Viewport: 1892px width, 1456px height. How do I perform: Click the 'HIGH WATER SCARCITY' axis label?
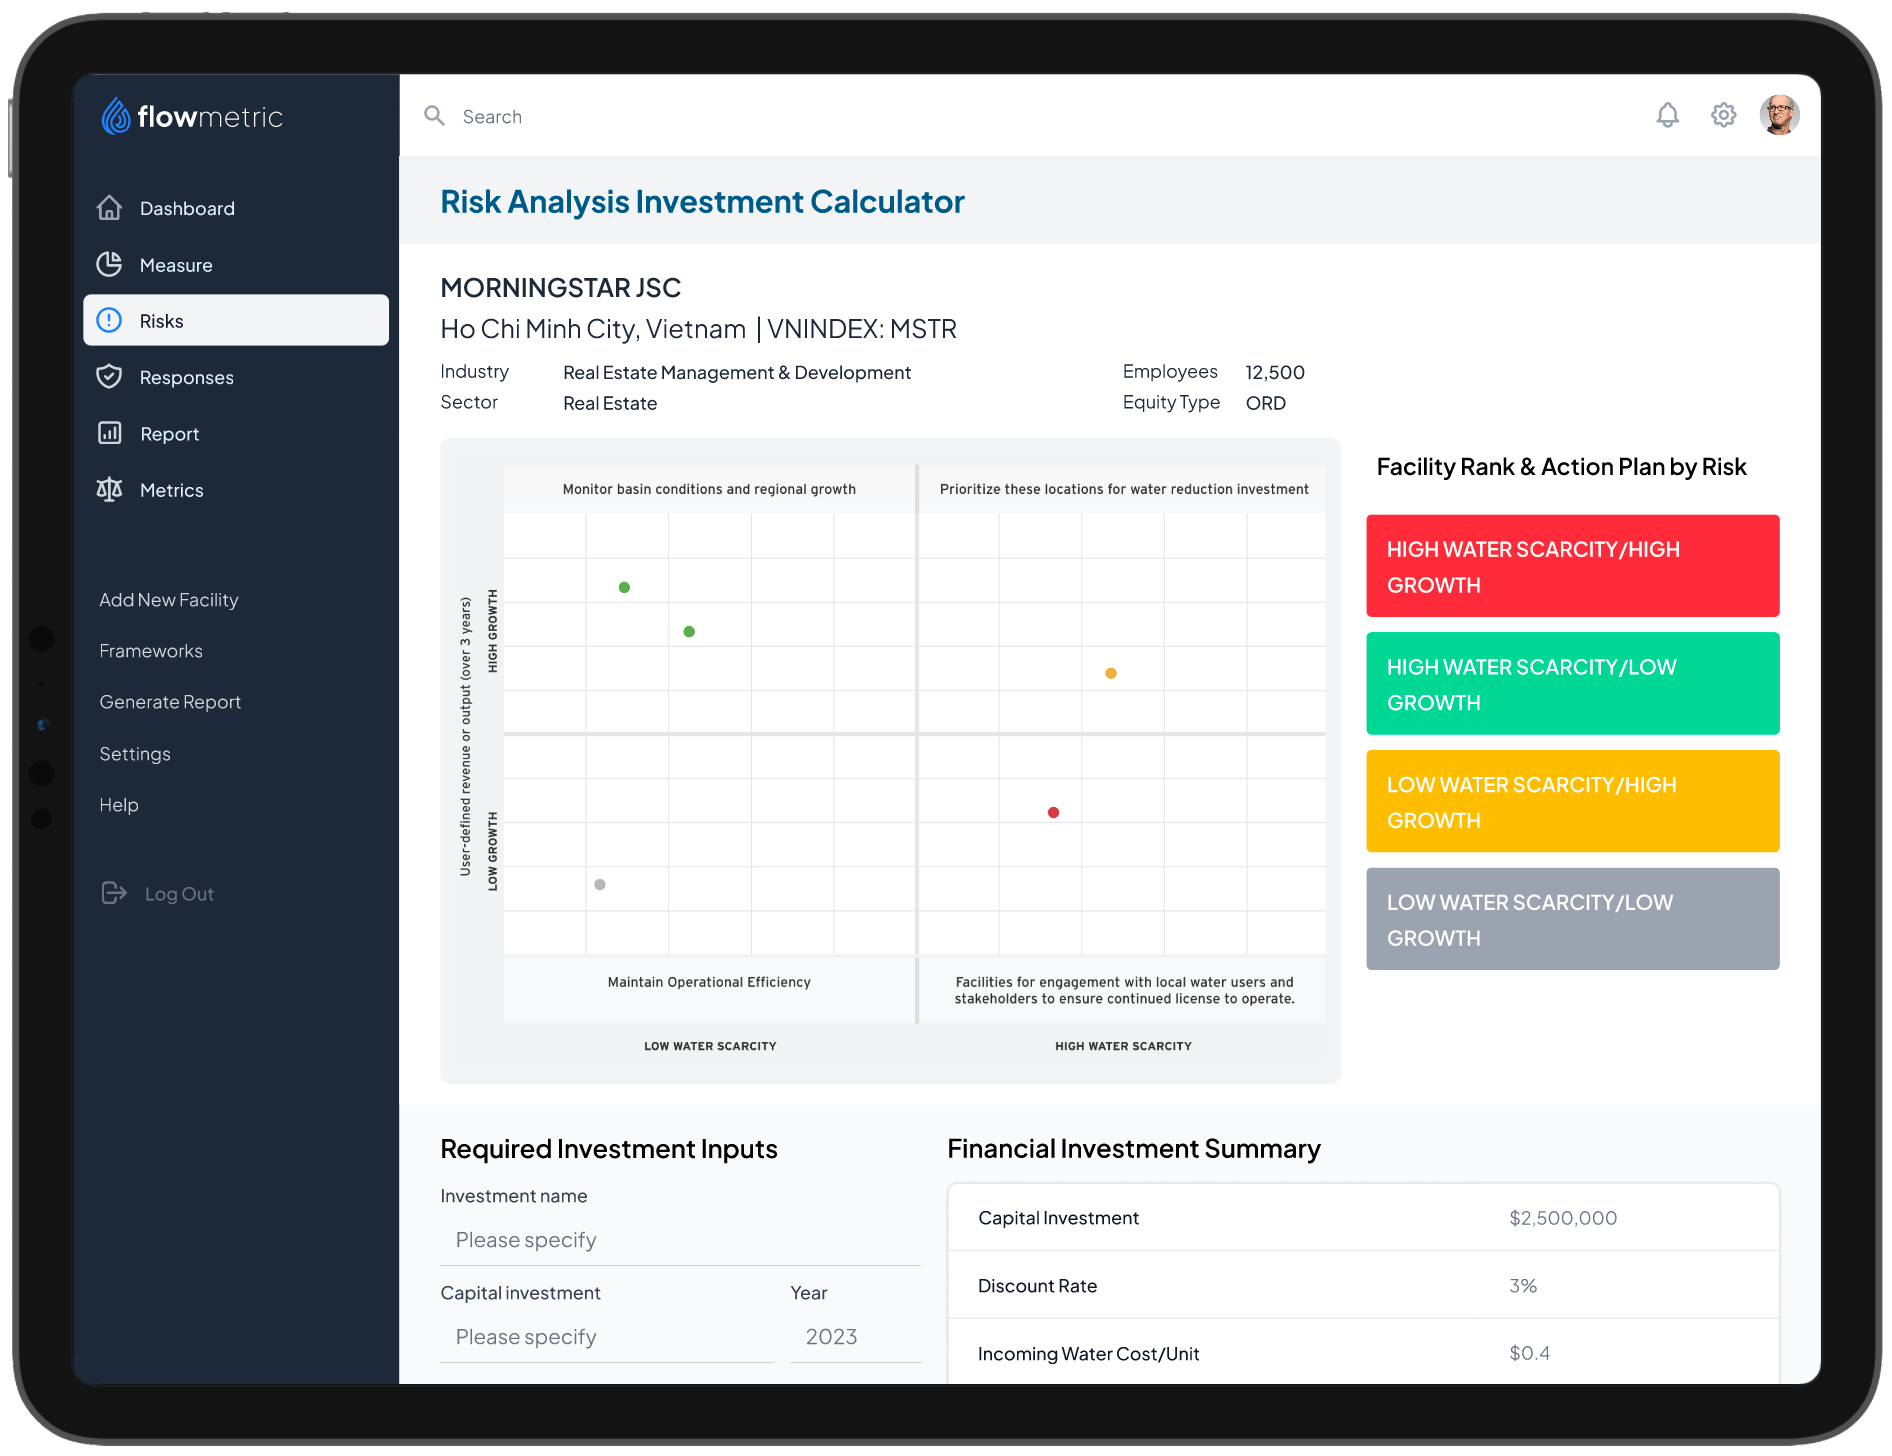click(x=1123, y=1046)
